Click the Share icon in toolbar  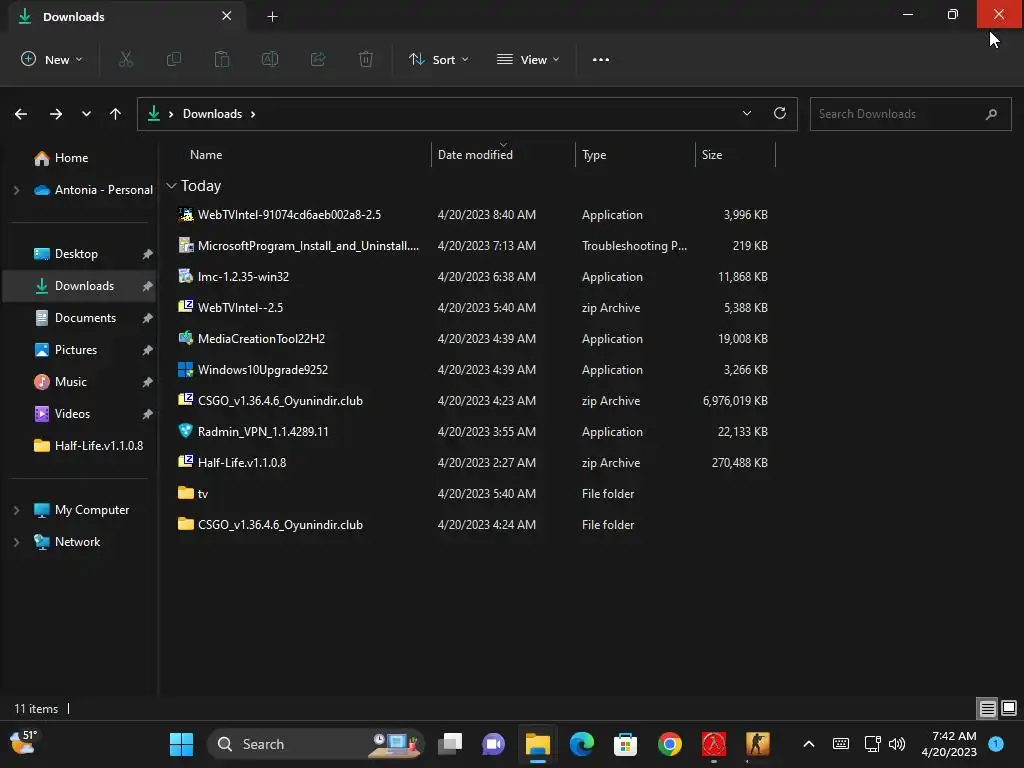click(318, 59)
